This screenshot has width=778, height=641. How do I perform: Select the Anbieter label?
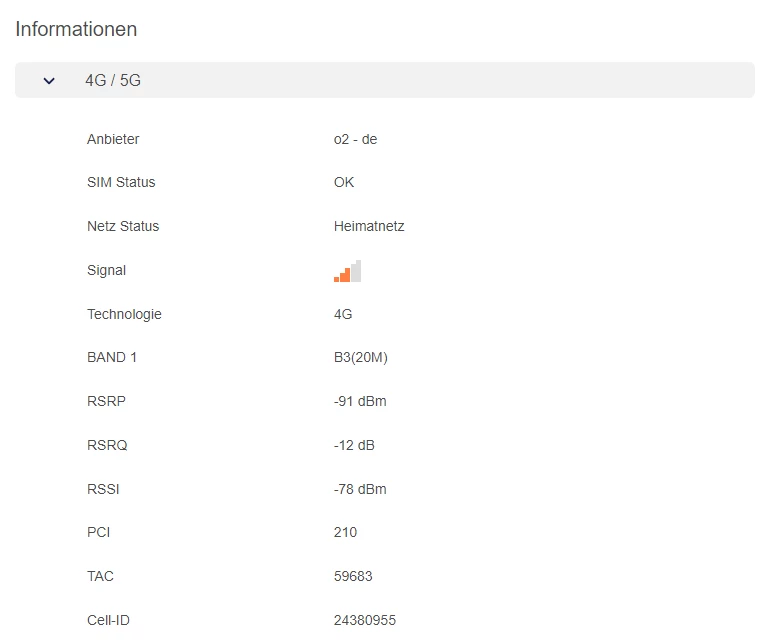(x=113, y=139)
